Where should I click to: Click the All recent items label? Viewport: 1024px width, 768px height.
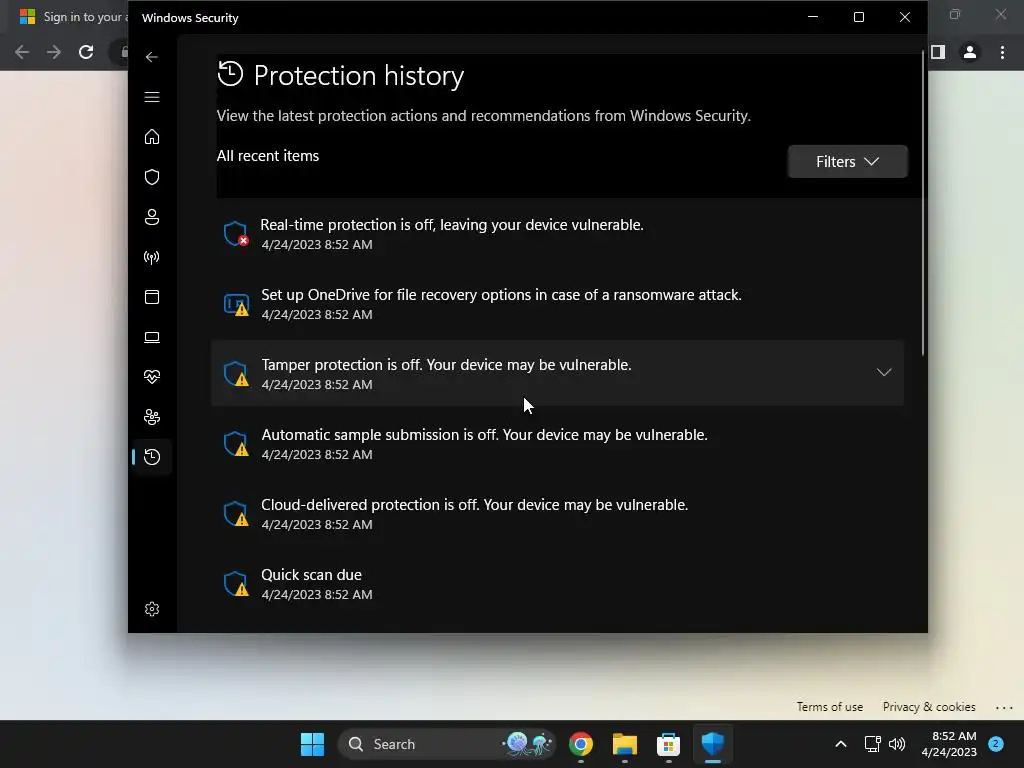(x=268, y=155)
